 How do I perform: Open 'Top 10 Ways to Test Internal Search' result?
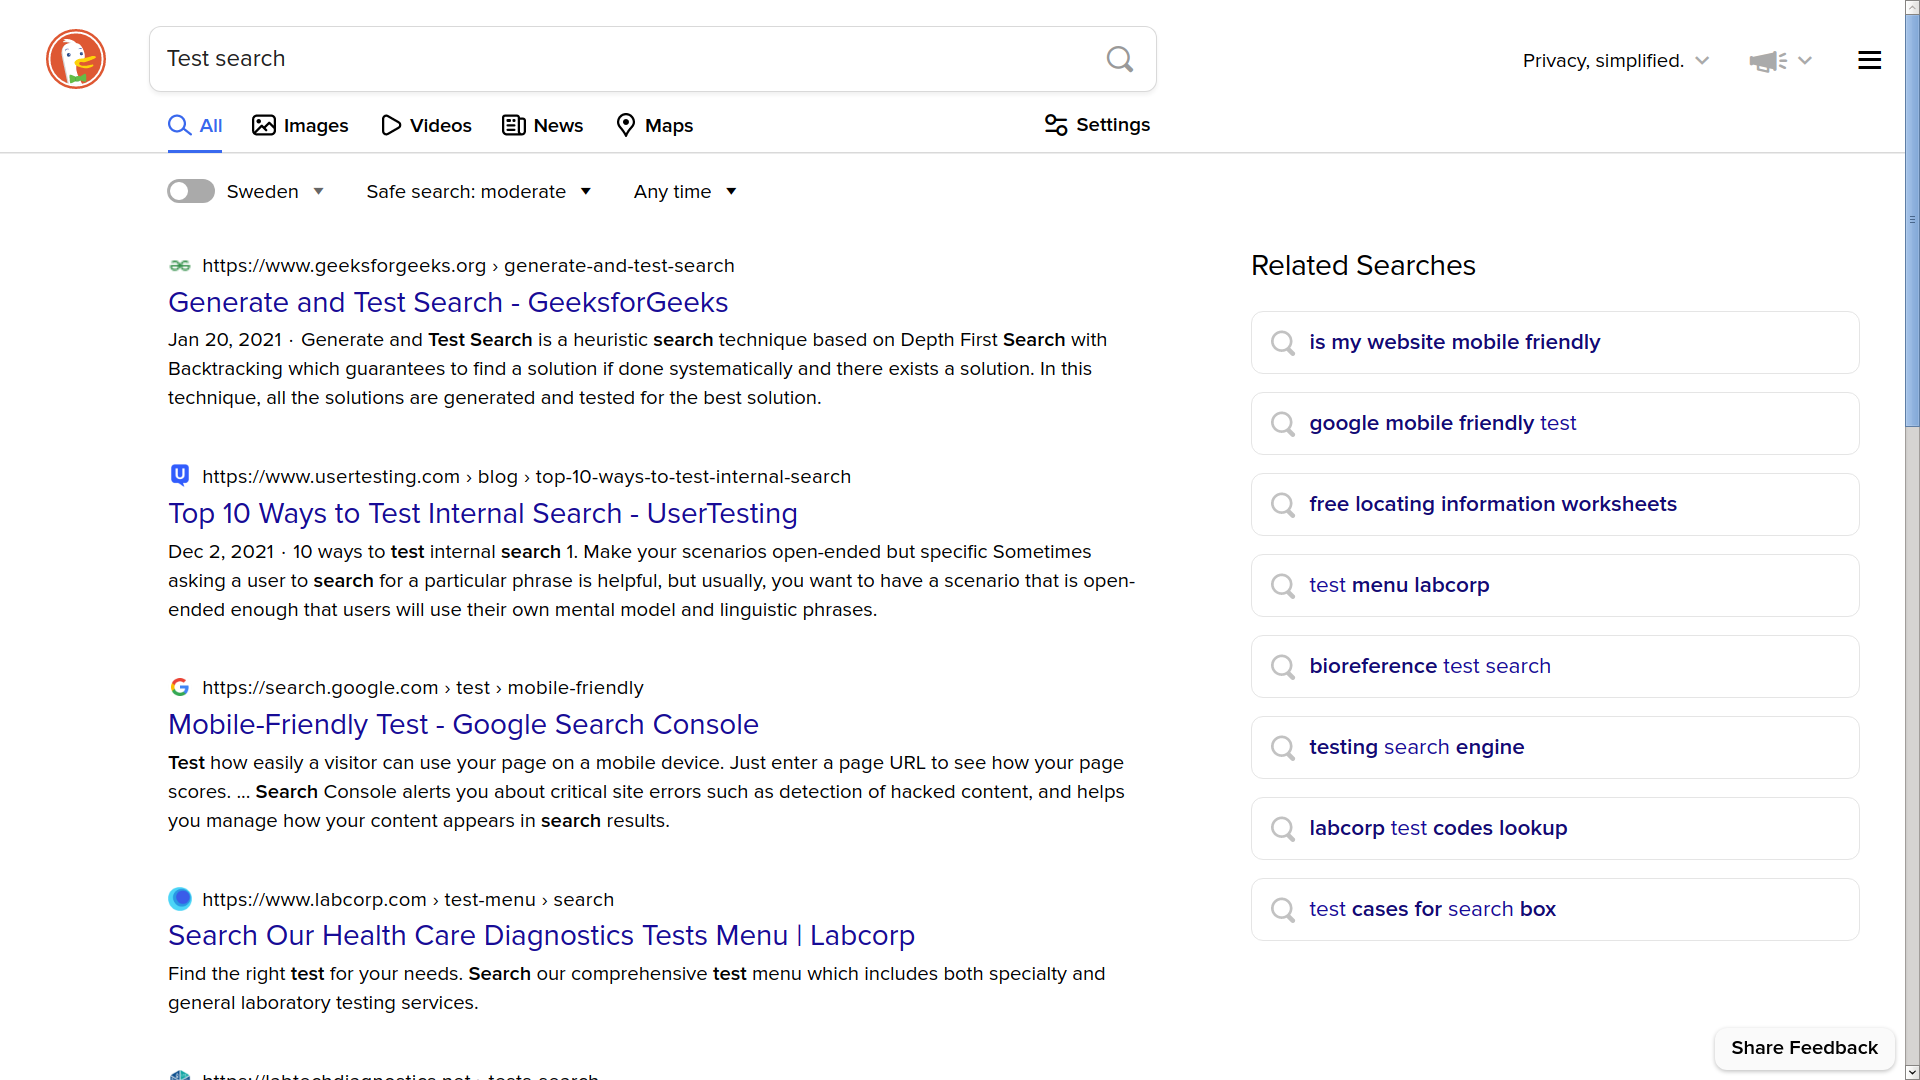pos(483,513)
